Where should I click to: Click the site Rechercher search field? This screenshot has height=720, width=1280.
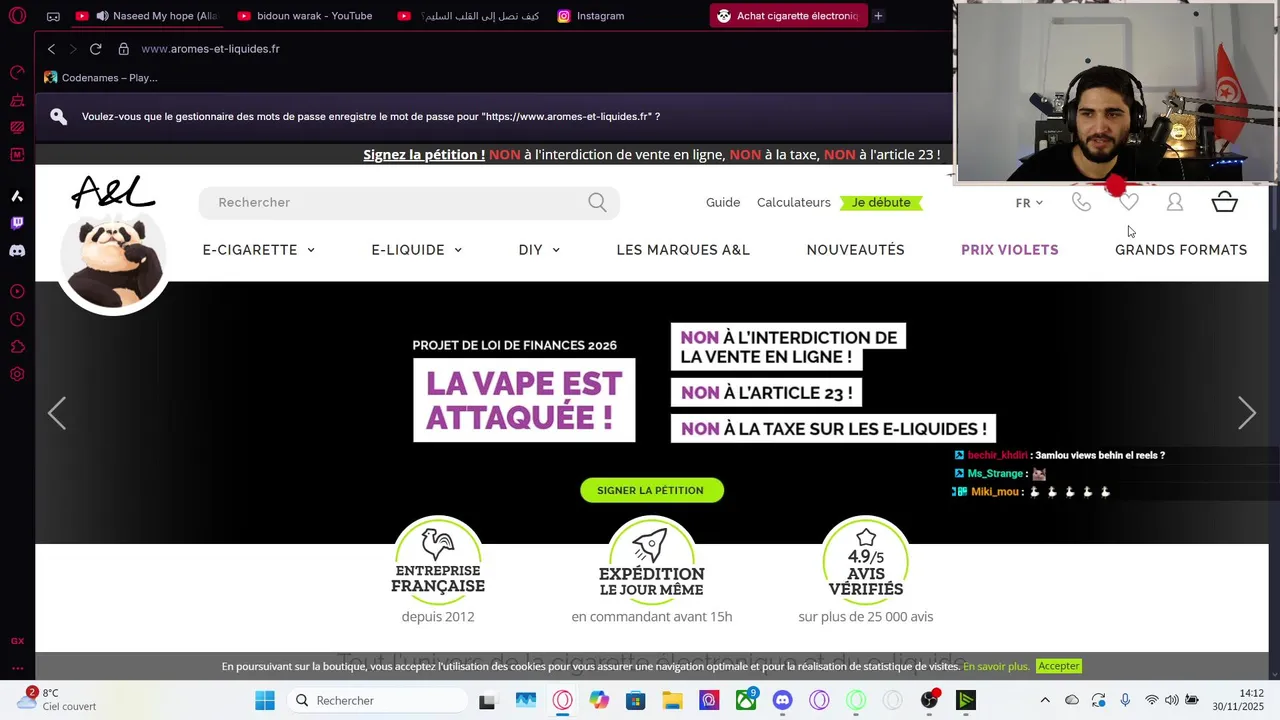coord(409,203)
